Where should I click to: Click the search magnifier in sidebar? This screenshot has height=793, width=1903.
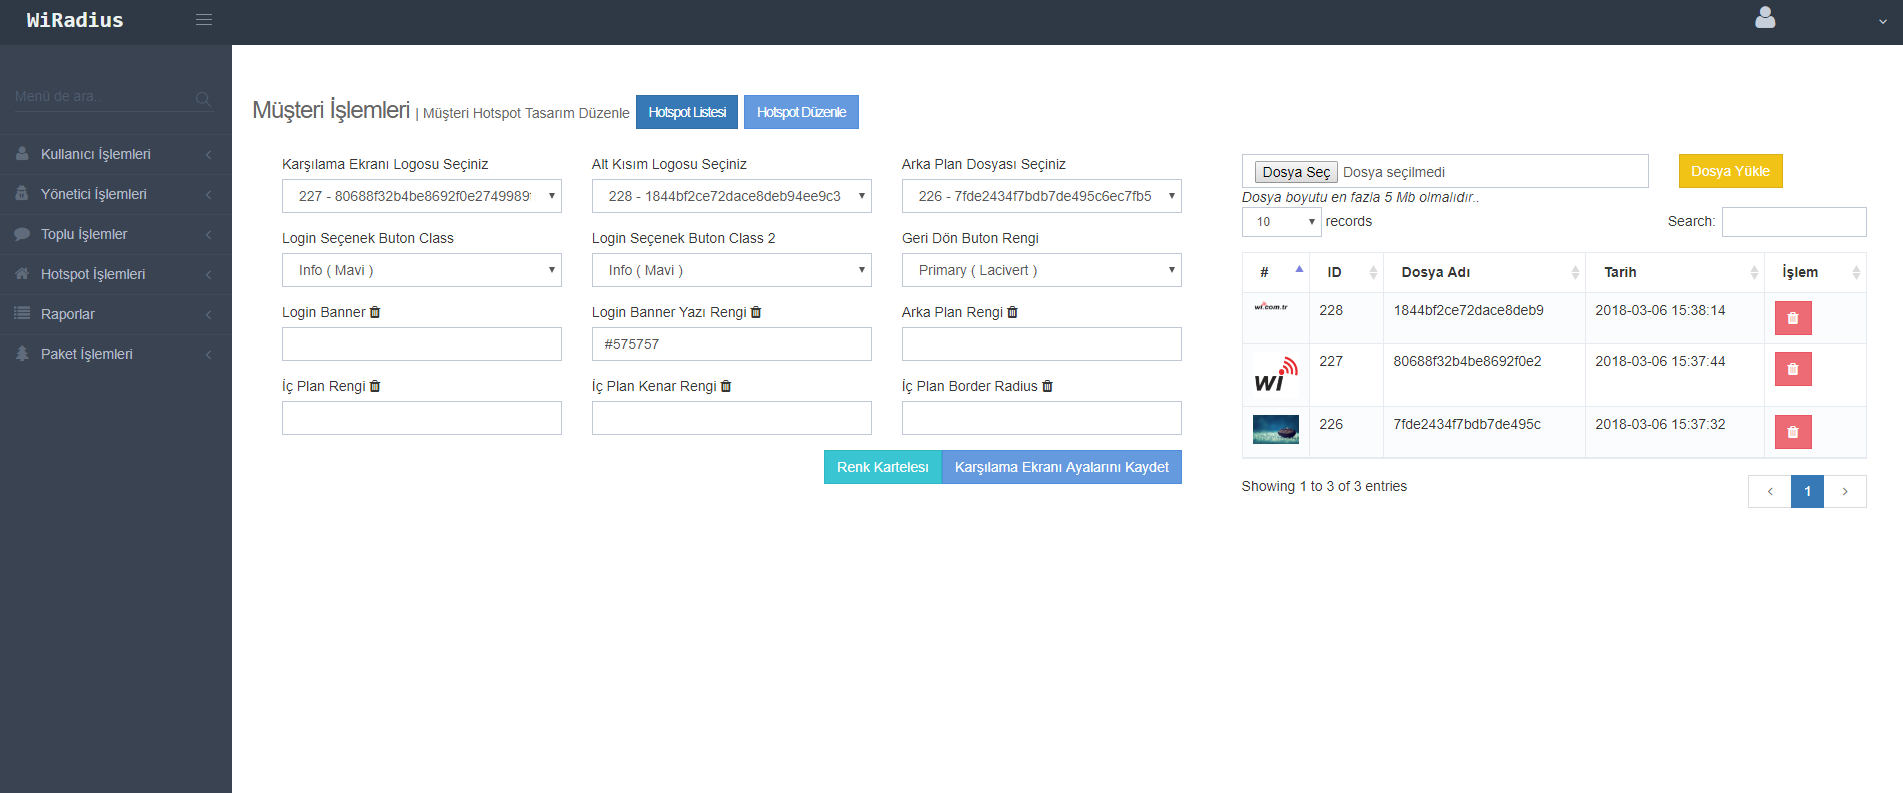[203, 98]
